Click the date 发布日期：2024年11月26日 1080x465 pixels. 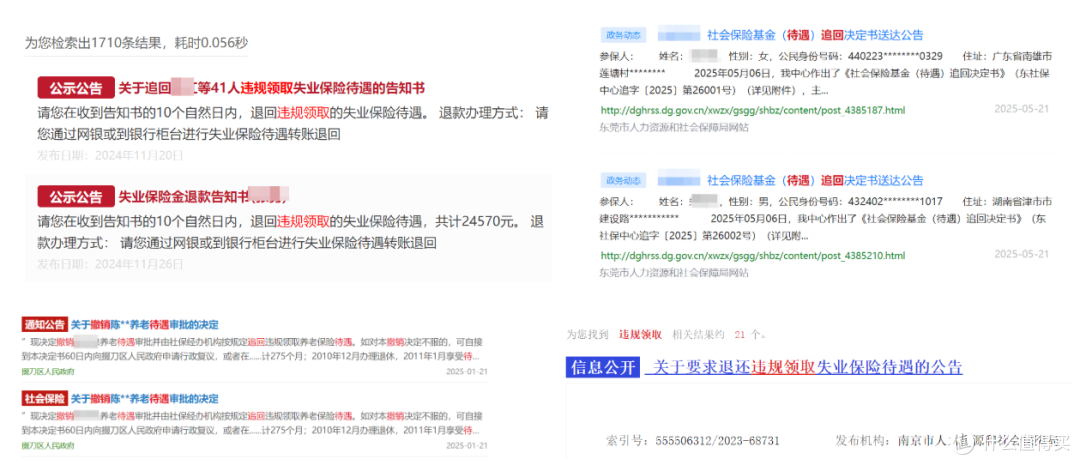110,264
